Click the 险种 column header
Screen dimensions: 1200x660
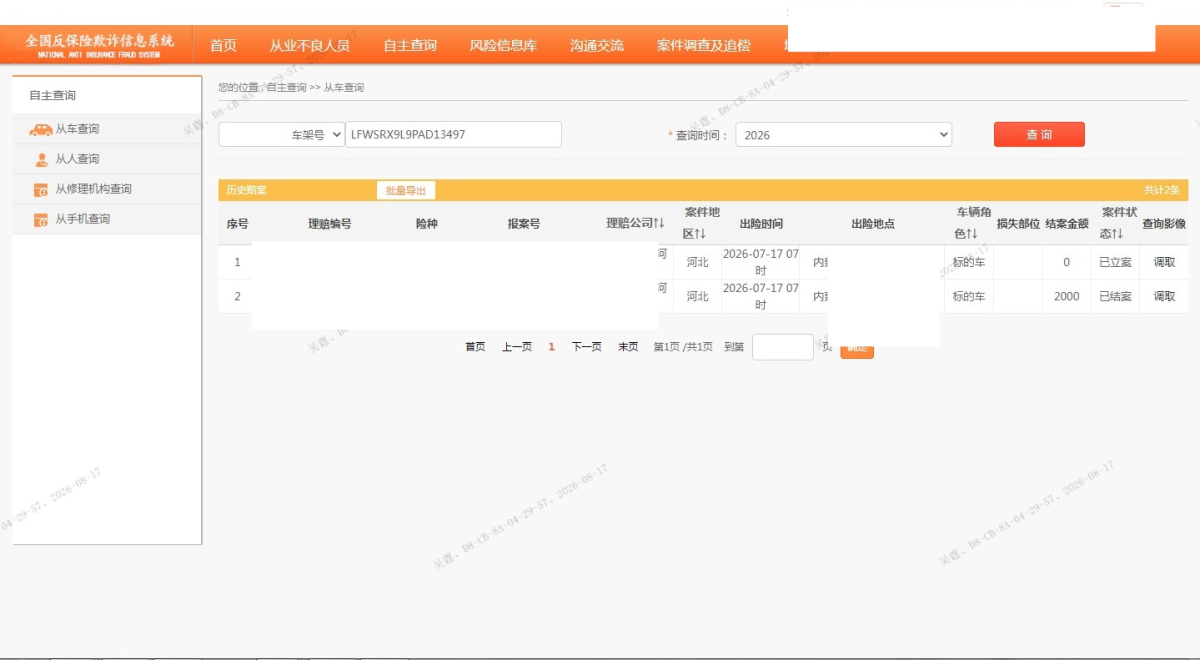pyautogui.click(x=426, y=224)
